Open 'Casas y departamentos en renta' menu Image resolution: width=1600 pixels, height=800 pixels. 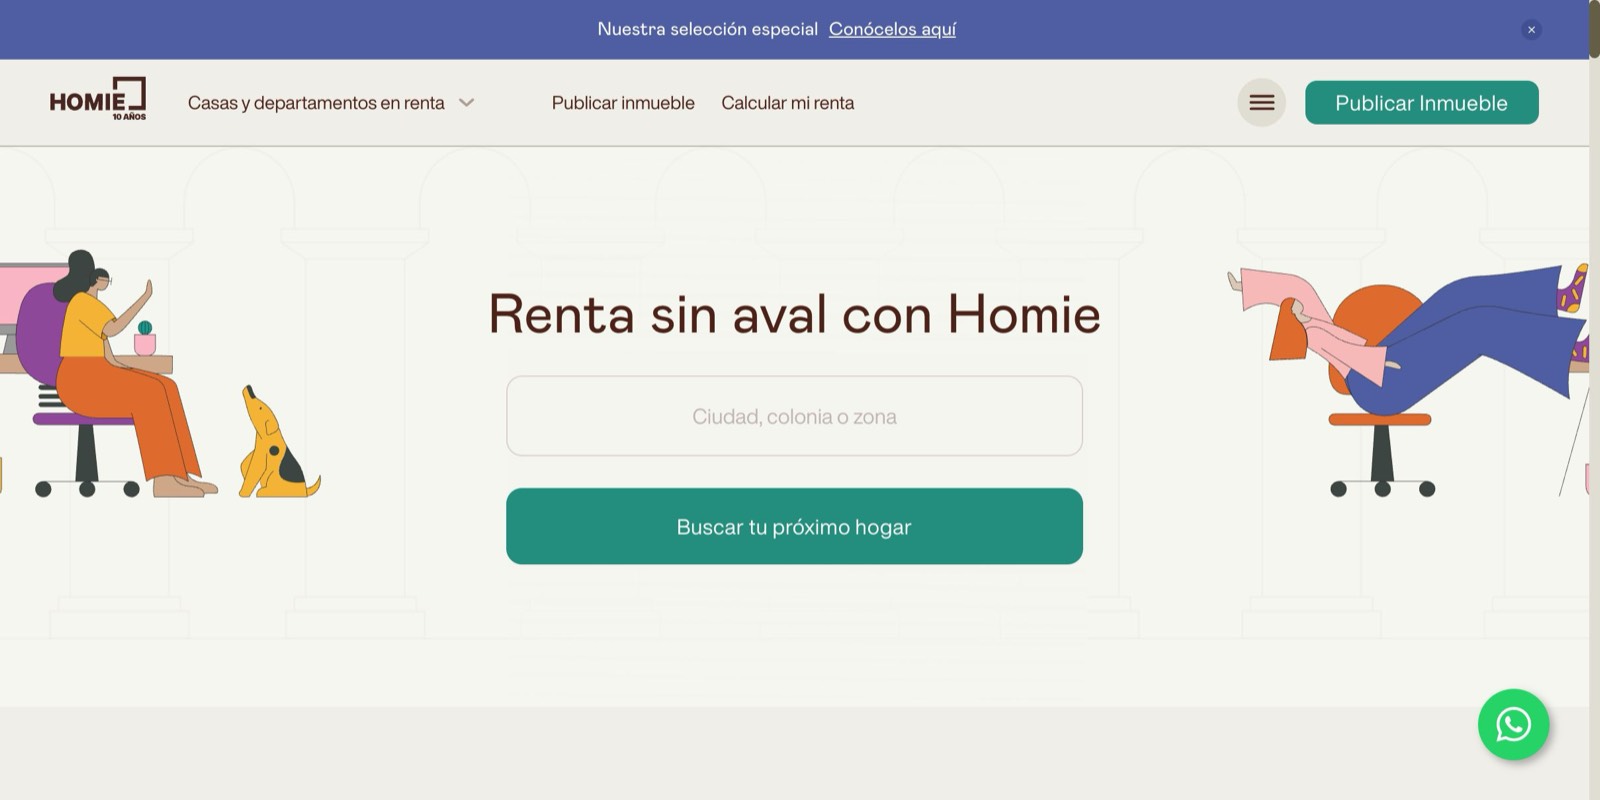(x=316, y=103)
